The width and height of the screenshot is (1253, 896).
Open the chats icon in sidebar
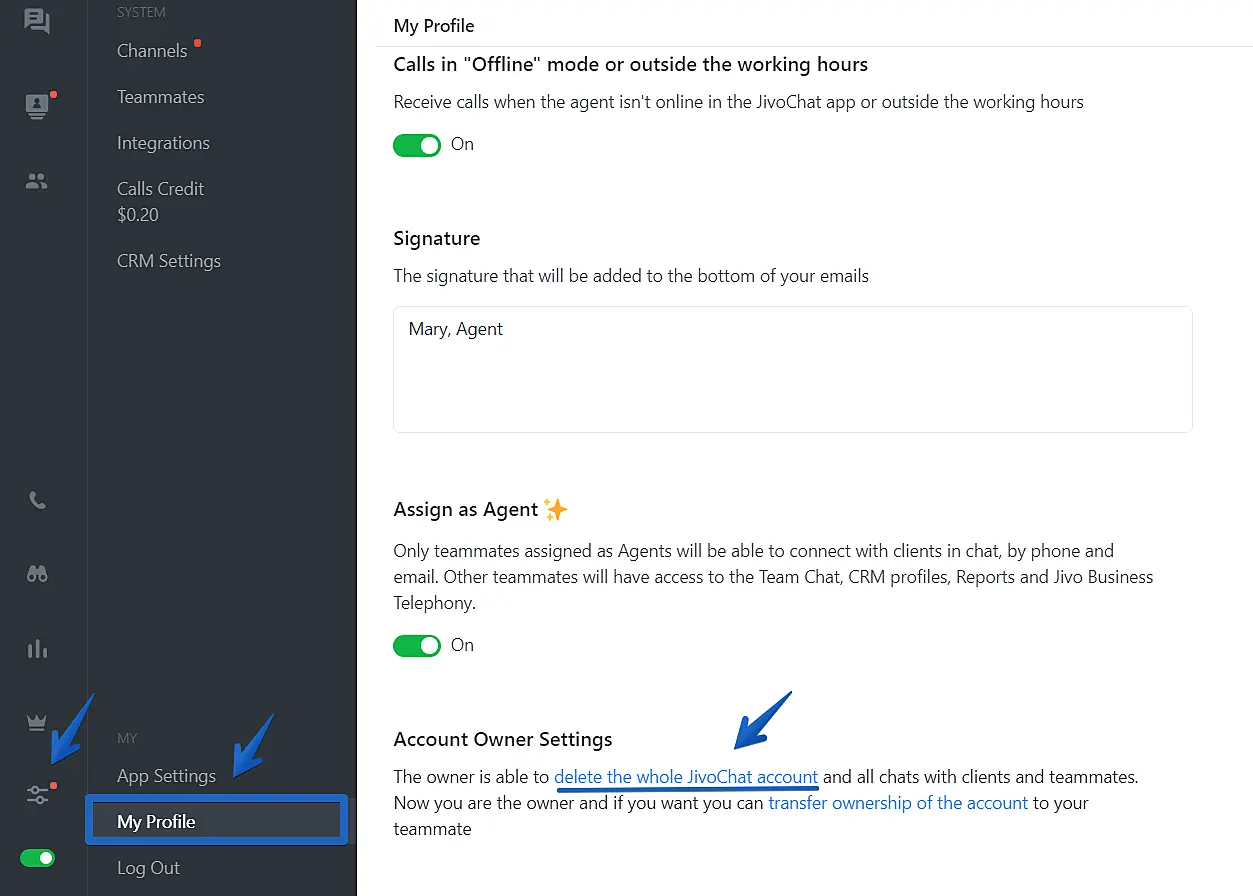pyautogui.click(x=37, y=21)
